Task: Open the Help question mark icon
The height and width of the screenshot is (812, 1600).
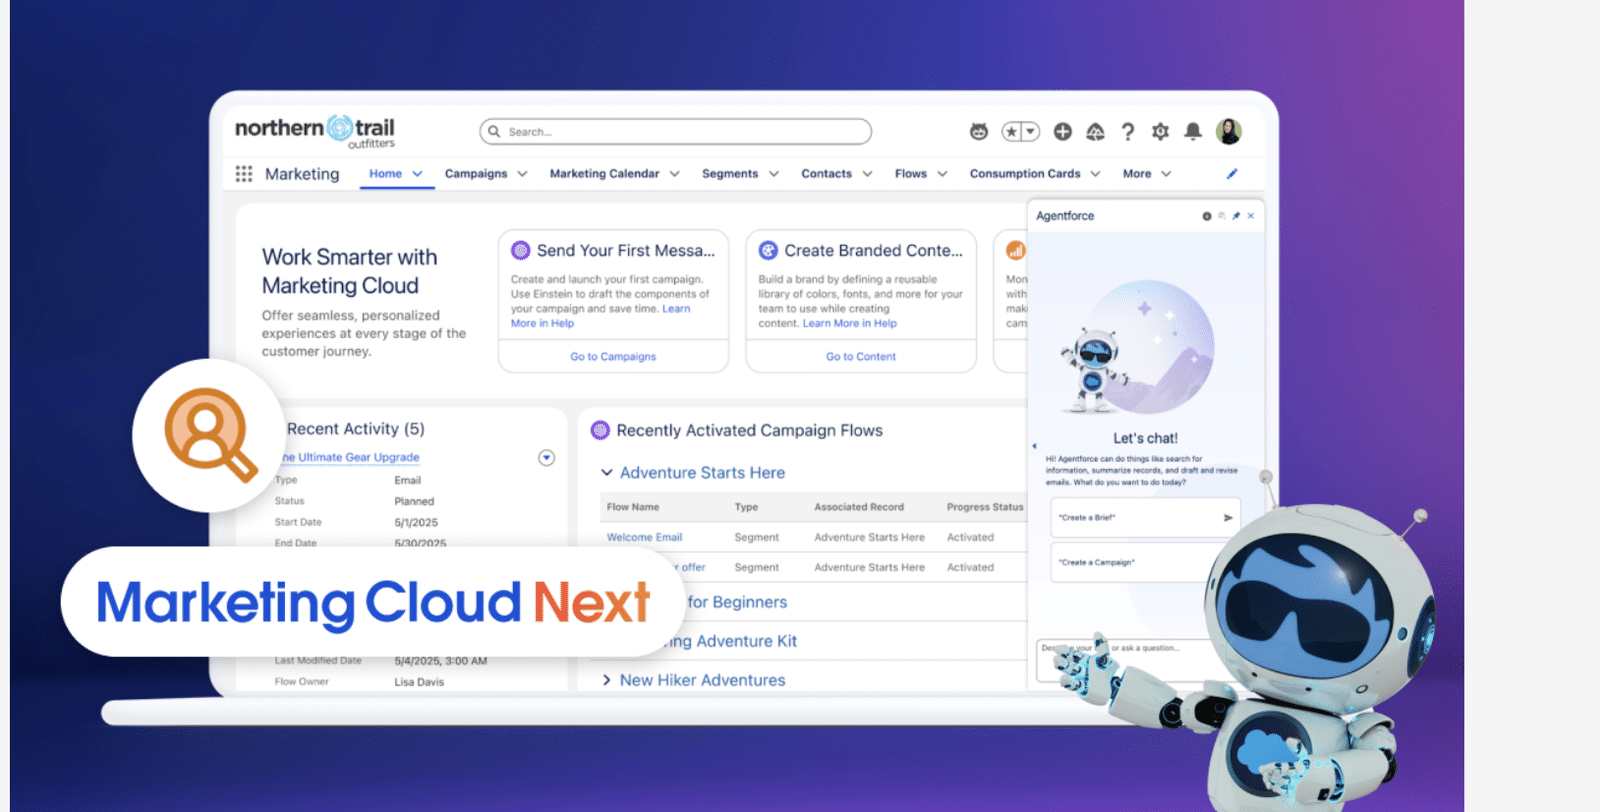Action: tap(1128, 132)
